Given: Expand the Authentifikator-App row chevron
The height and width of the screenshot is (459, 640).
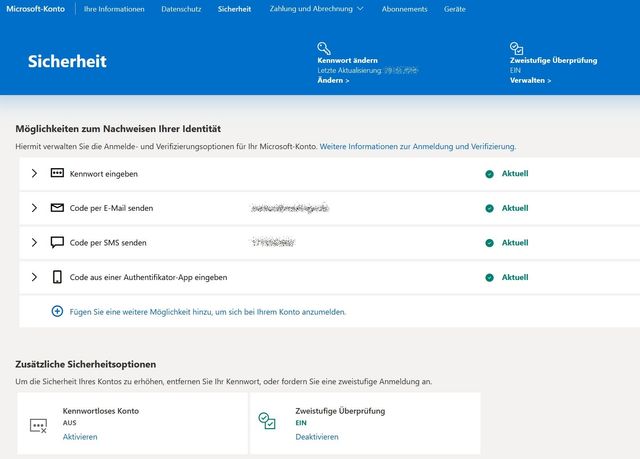Looking at the screenshot, I should pyautogui.click(x=34, y=277).
